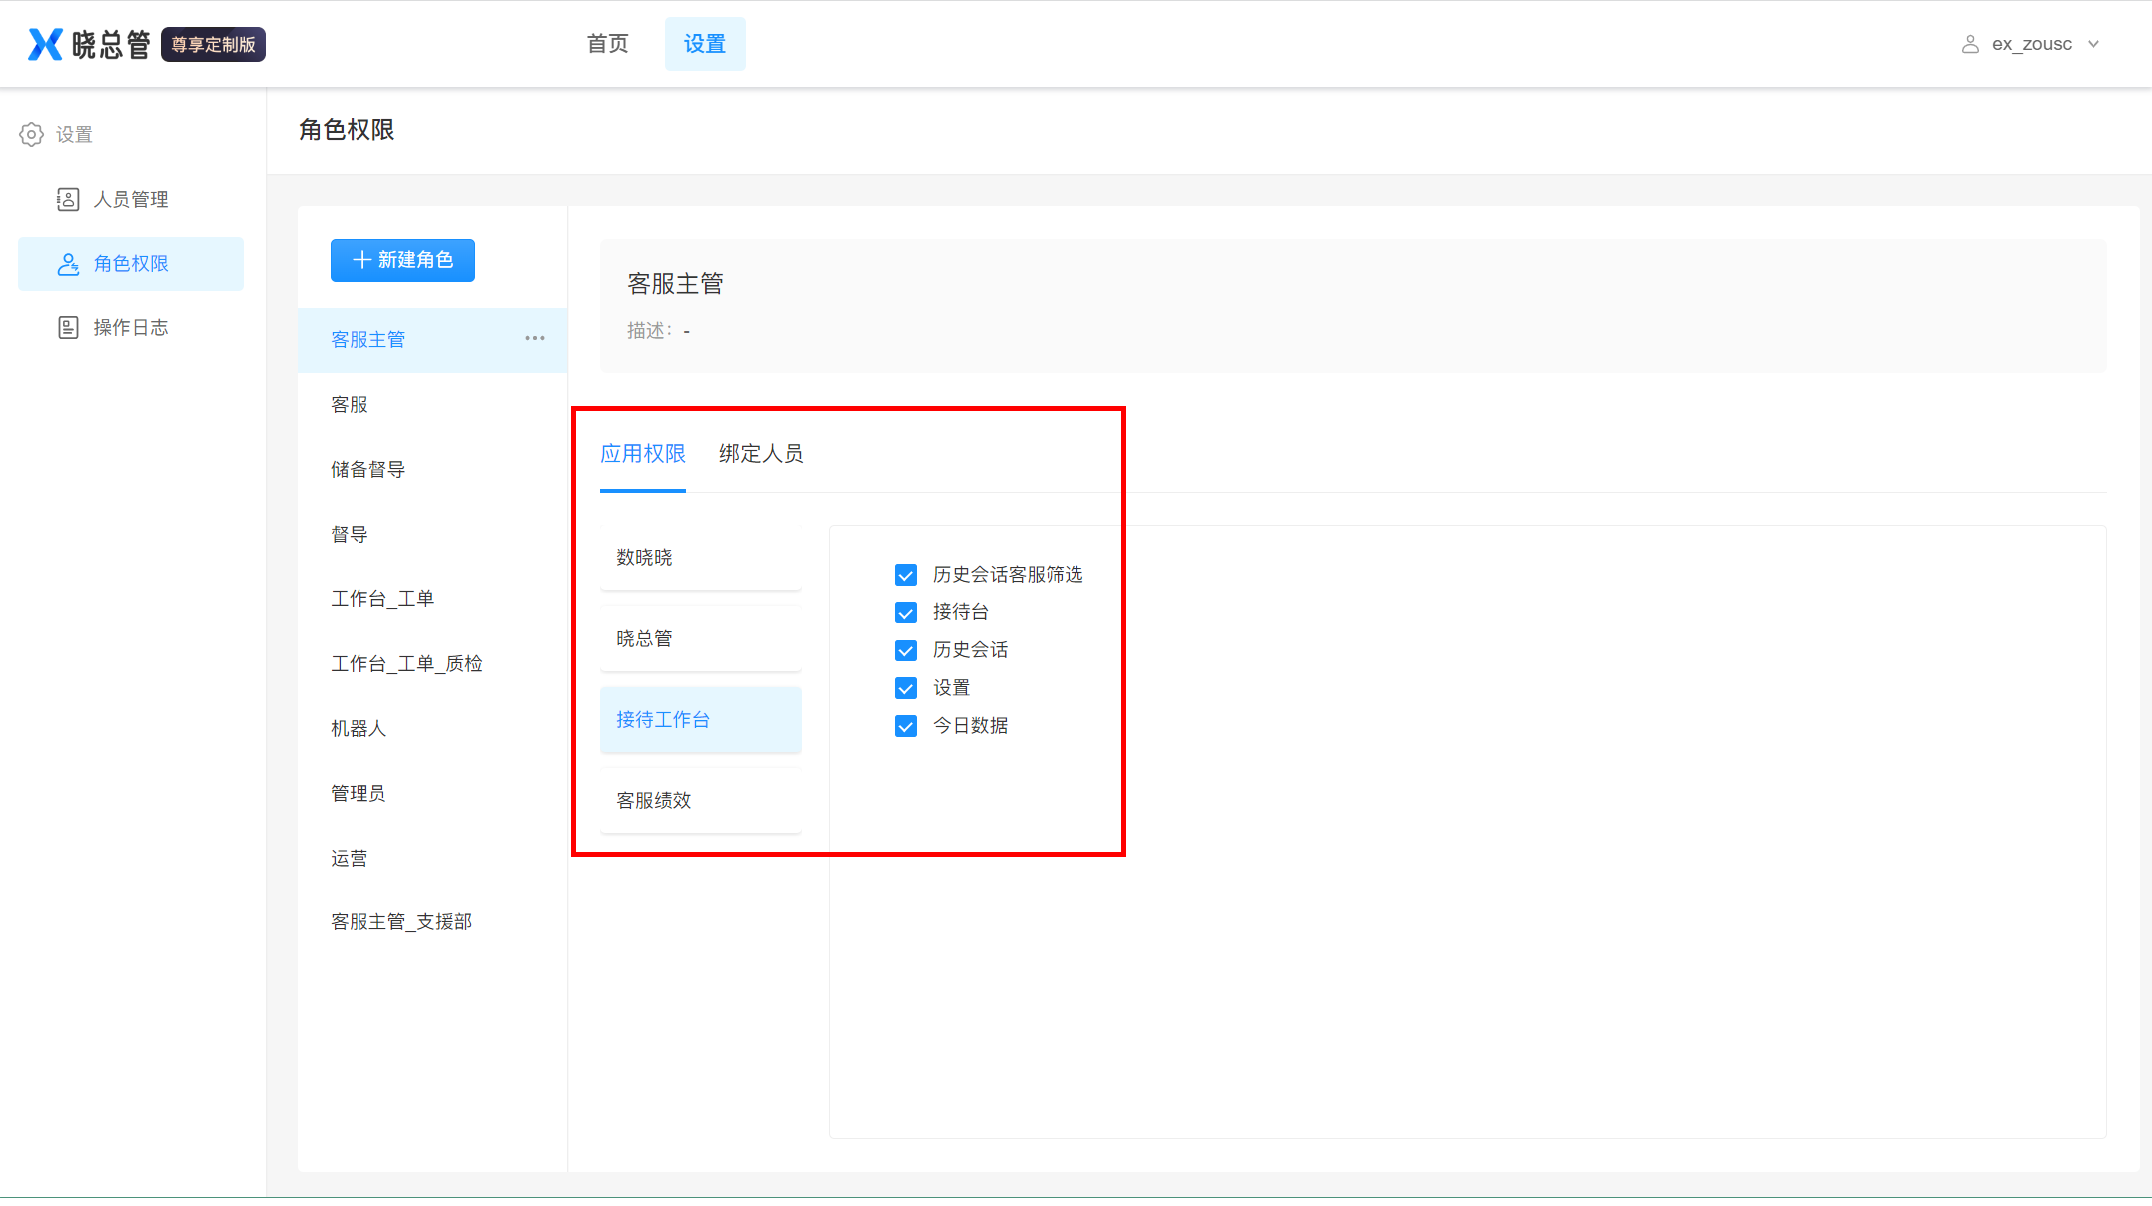Switch to the 绑定人员 tab
This screenshot has height=1206, width=2152.
761,453
